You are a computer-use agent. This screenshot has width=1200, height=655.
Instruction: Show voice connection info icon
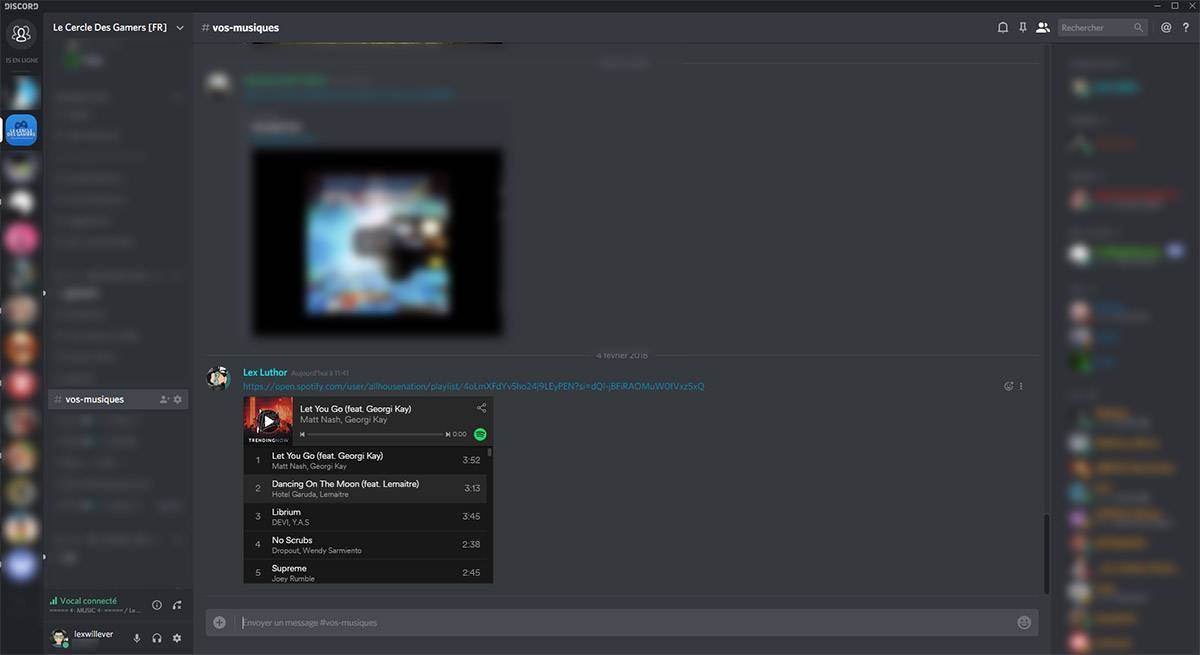click(157, 605)
